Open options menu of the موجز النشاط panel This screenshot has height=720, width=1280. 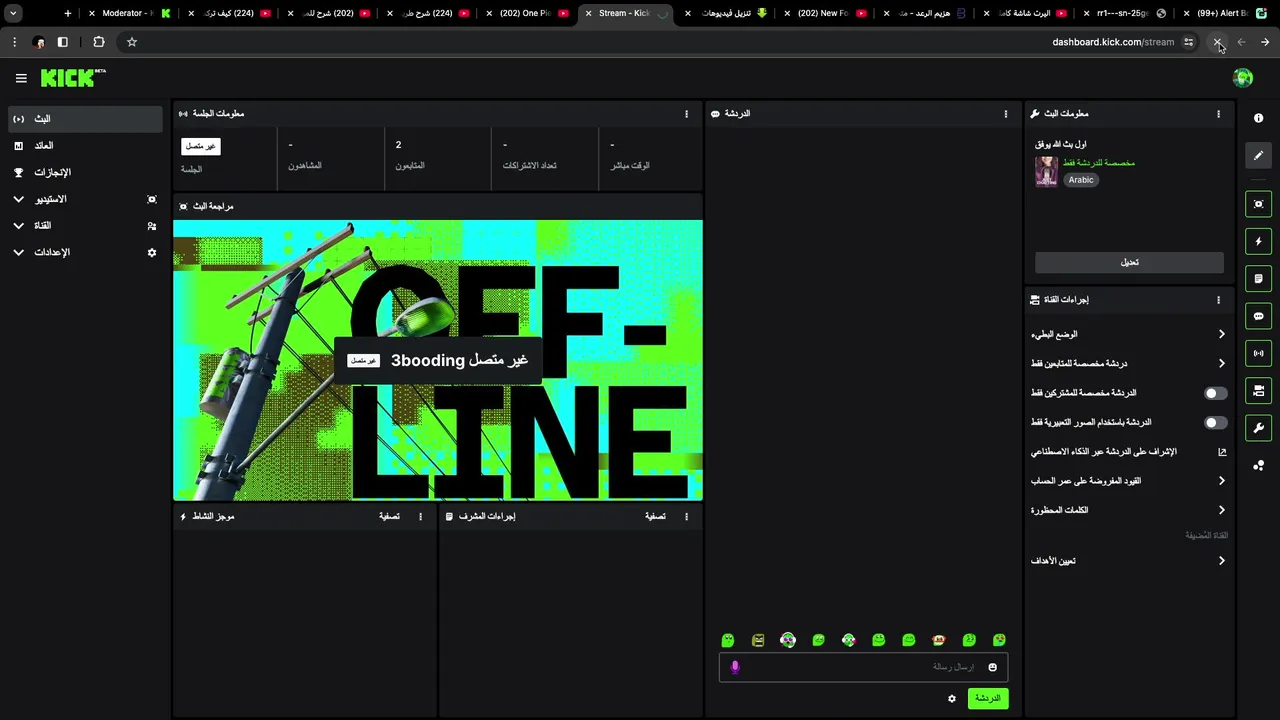[x=420, y=517]
